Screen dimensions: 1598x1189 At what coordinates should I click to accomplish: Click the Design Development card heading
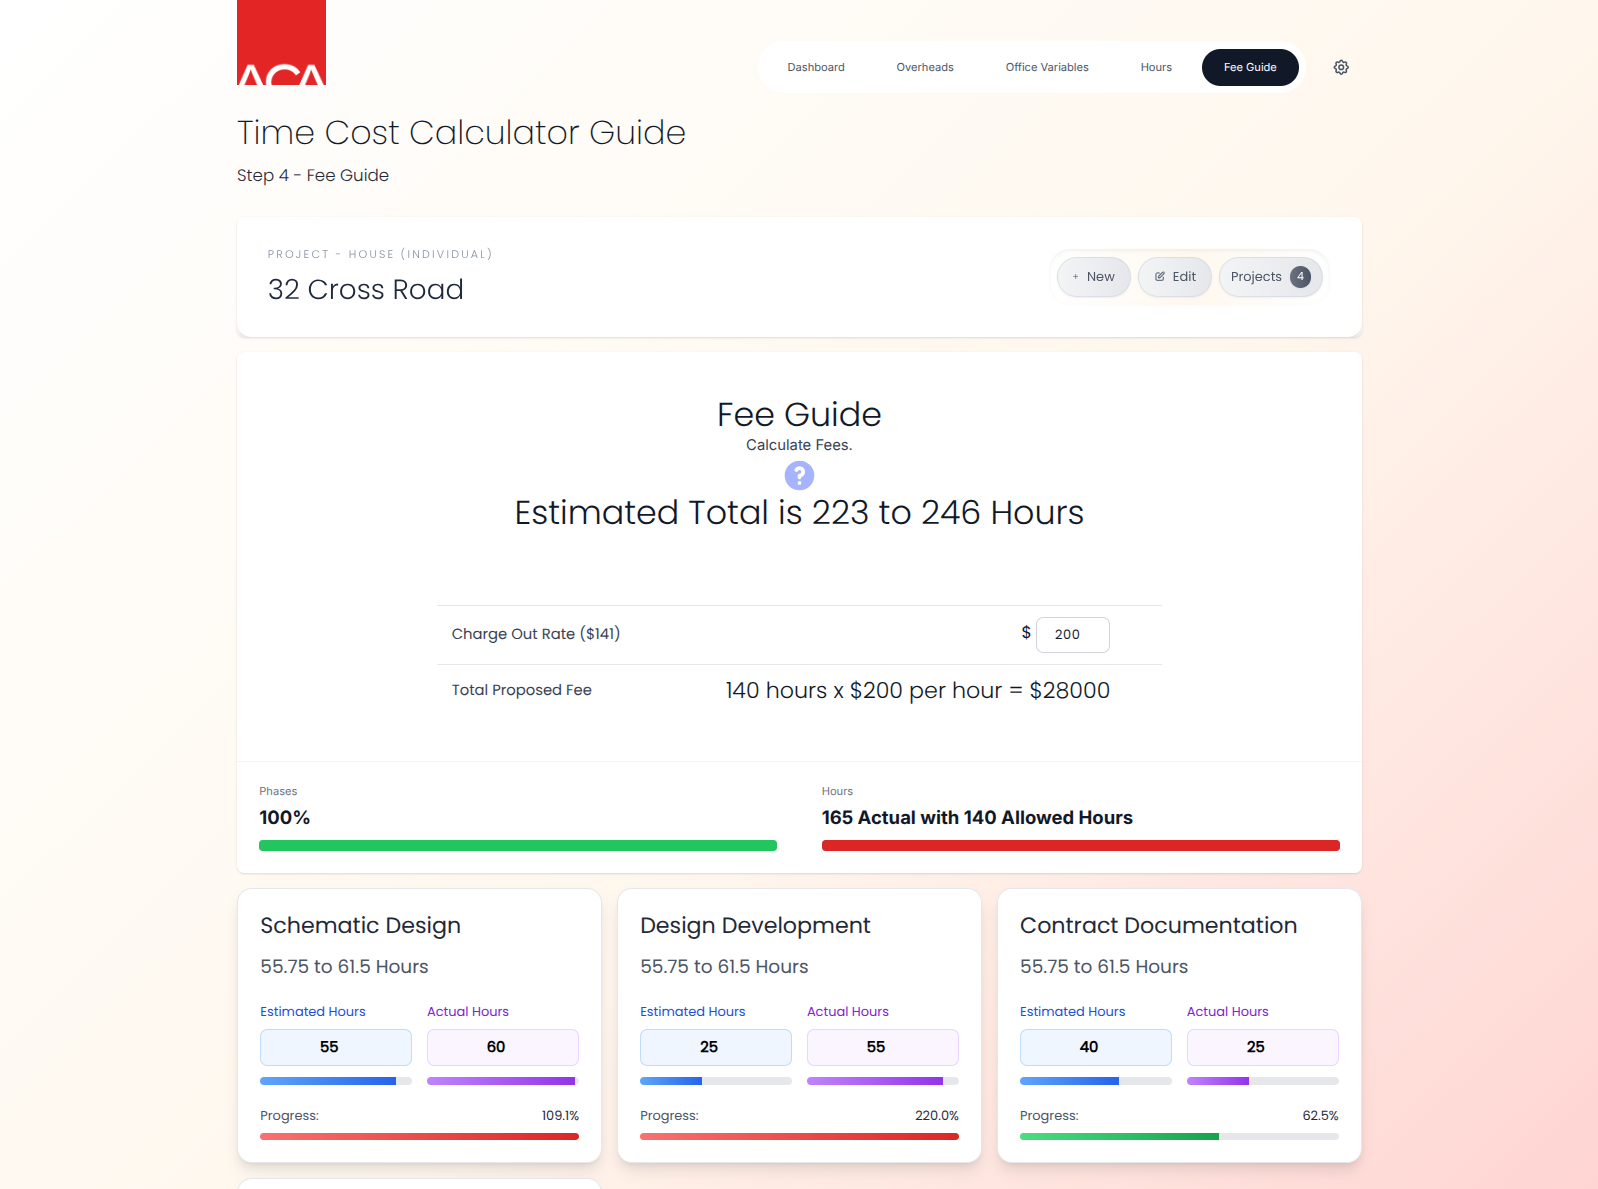(x=755, y=926)
